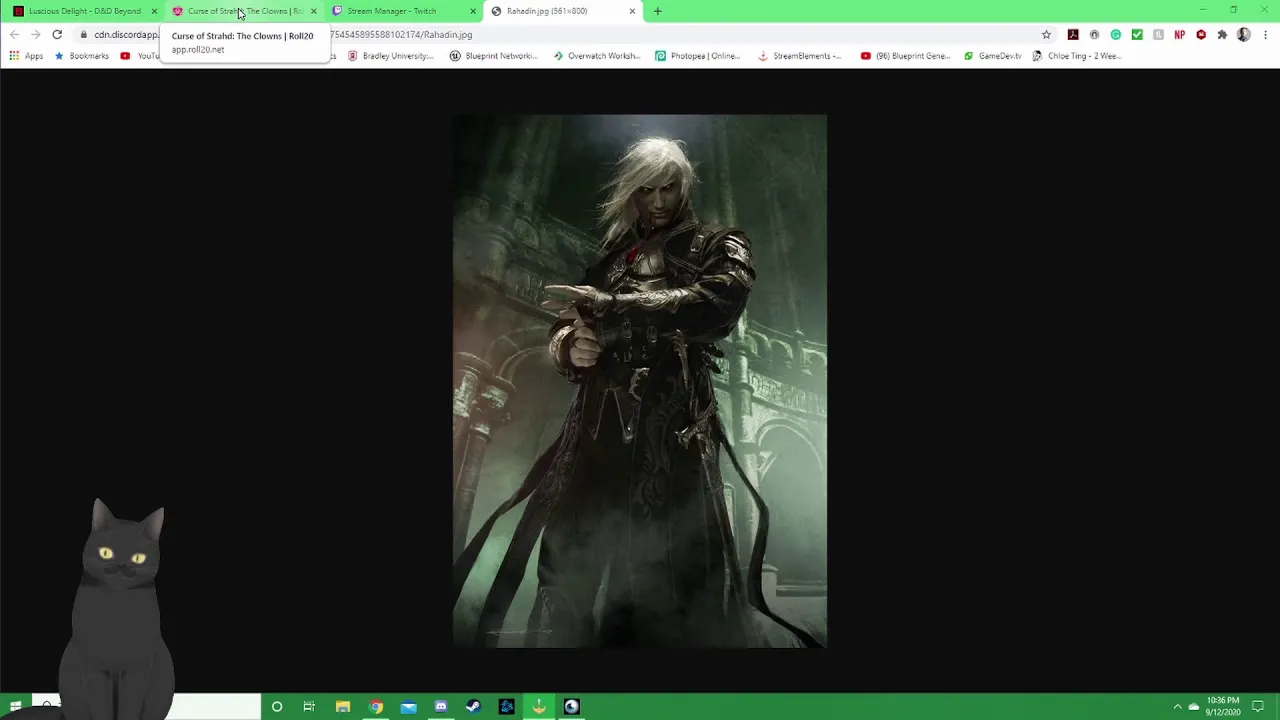Screen dimensions: 1280x720
Task: Open Cortana circle on taskbar
Action: (277, 706)
